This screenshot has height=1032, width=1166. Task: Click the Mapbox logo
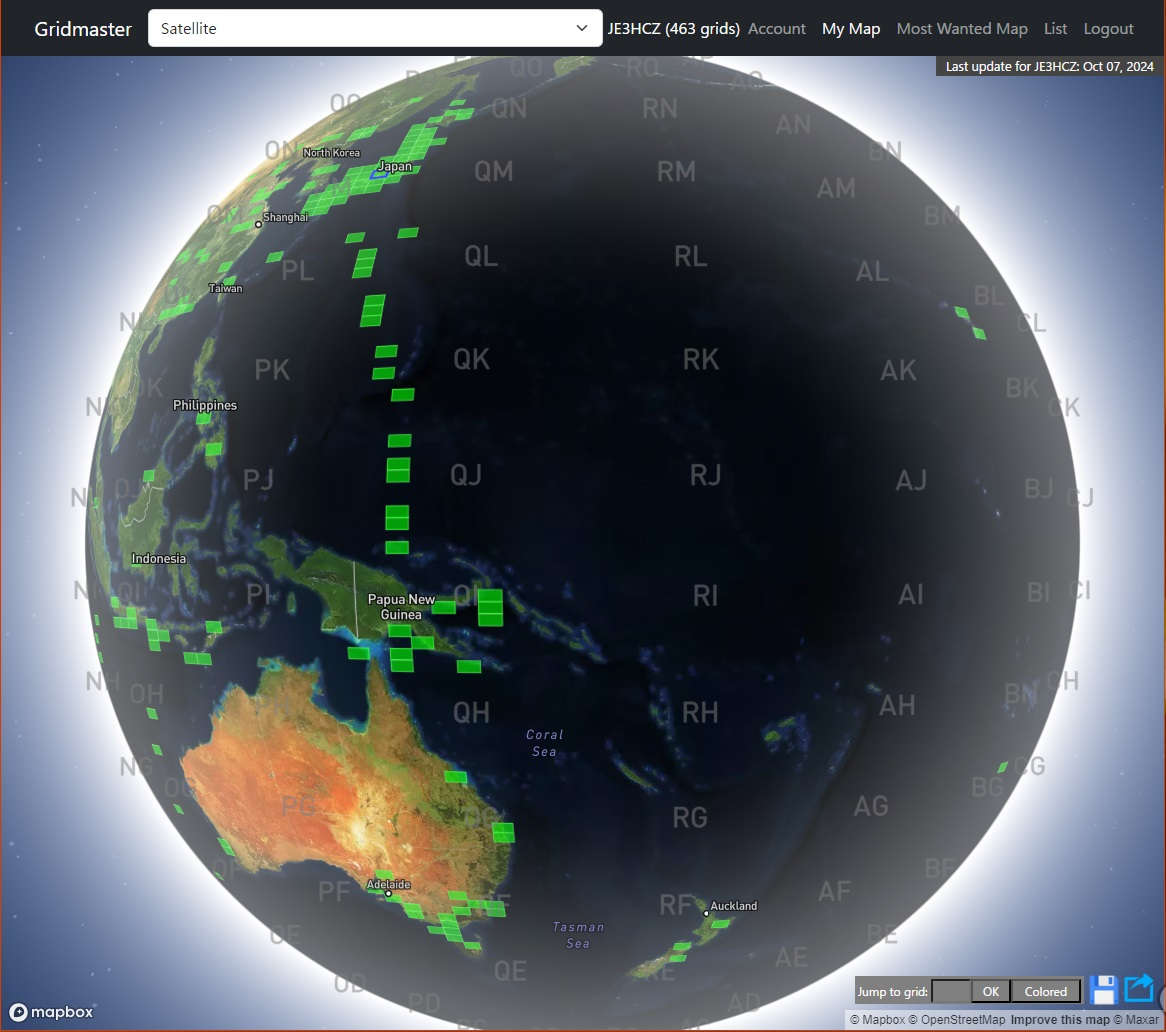pyautogui.click(x=52, y=1011)
